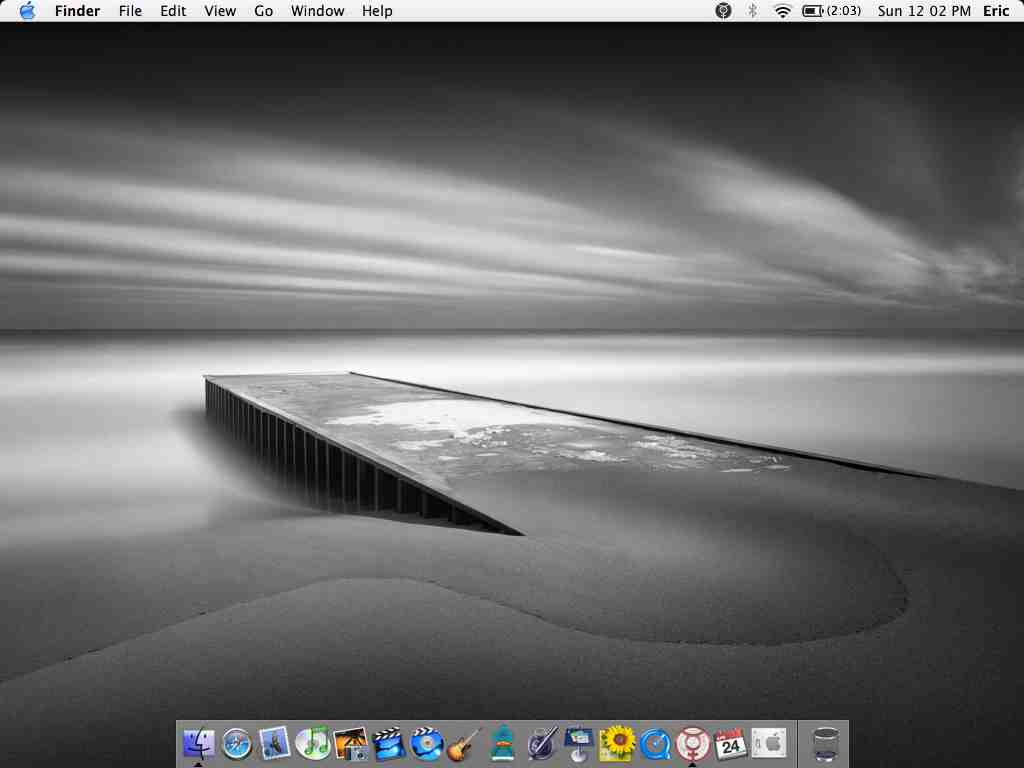The image size is (1024, 768).
Task: Click the round symbol menu bar extra
Action: click(x=723, y=11)
